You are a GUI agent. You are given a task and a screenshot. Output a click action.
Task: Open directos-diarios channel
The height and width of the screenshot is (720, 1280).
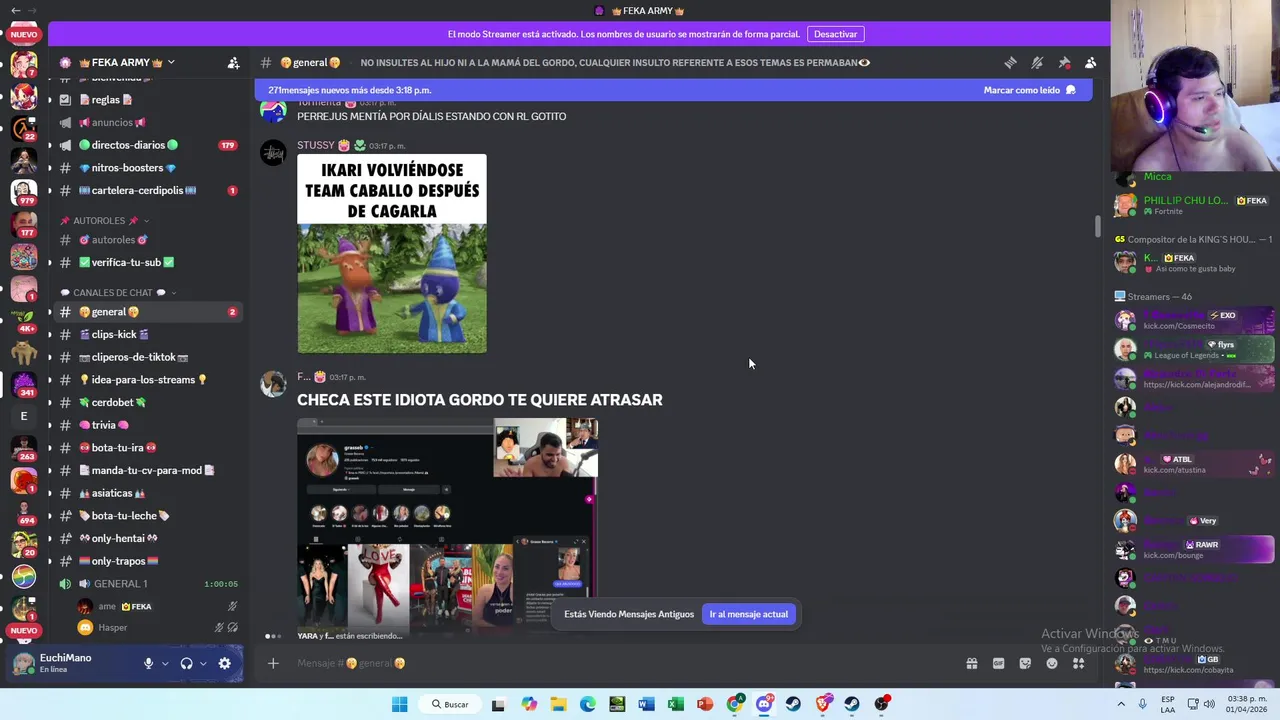(x=147, y=145)
